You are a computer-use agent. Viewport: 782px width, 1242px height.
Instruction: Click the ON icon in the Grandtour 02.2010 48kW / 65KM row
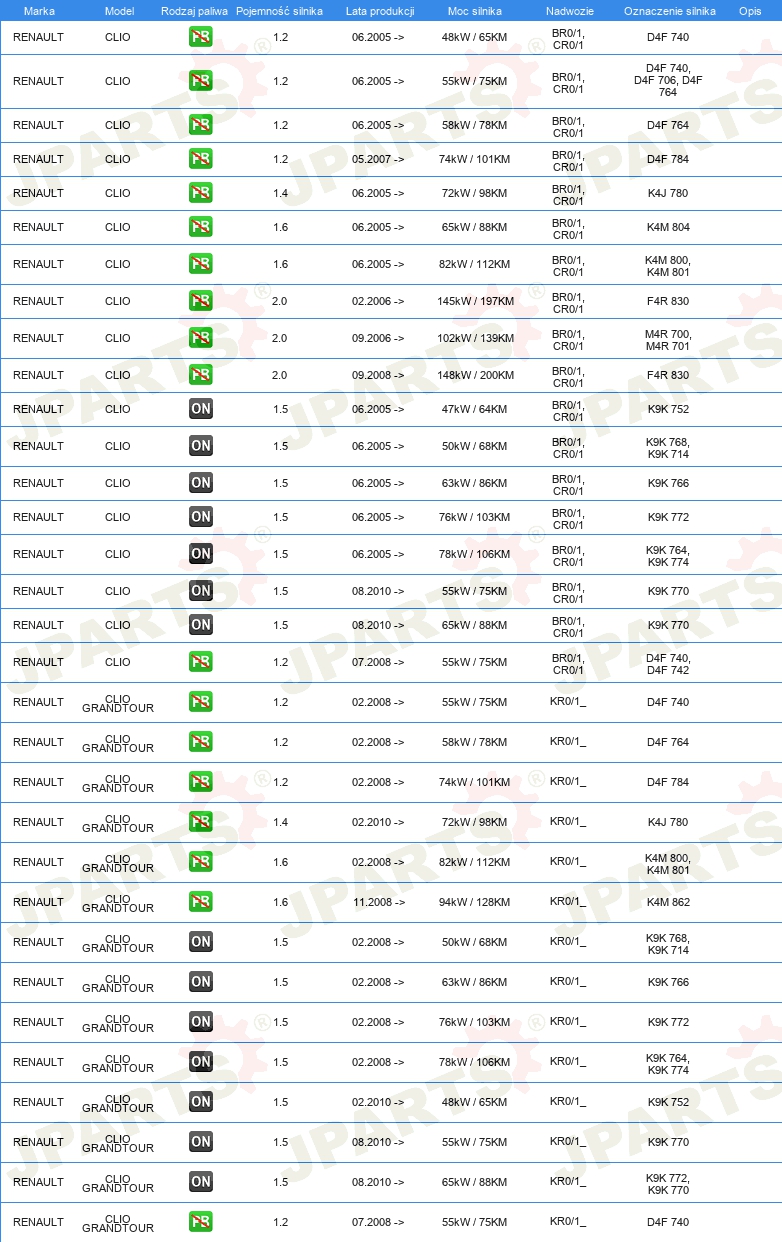click(x=201, y=1102)
